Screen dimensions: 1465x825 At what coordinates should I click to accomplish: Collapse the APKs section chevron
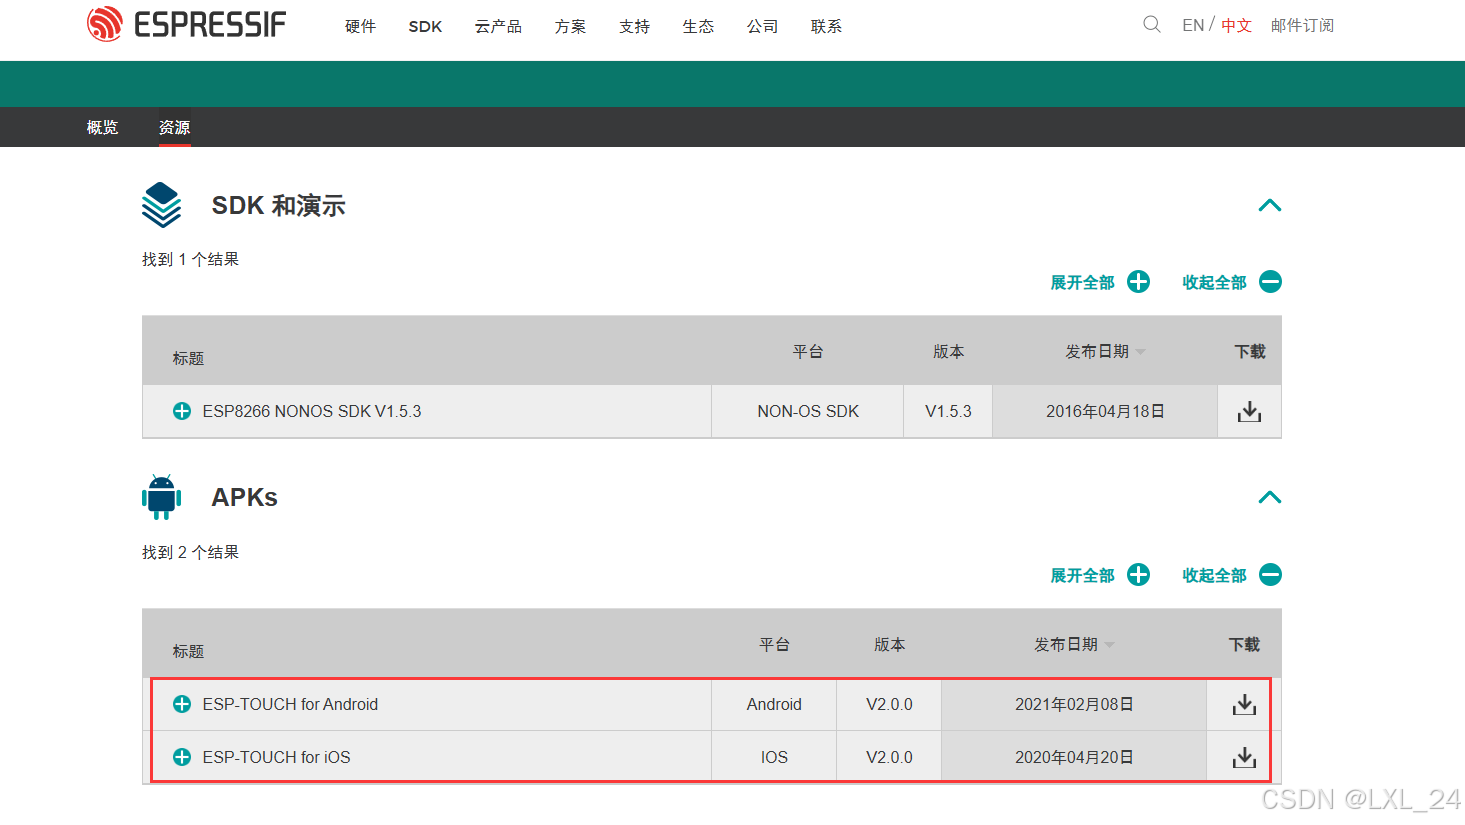coord(1270,497)
